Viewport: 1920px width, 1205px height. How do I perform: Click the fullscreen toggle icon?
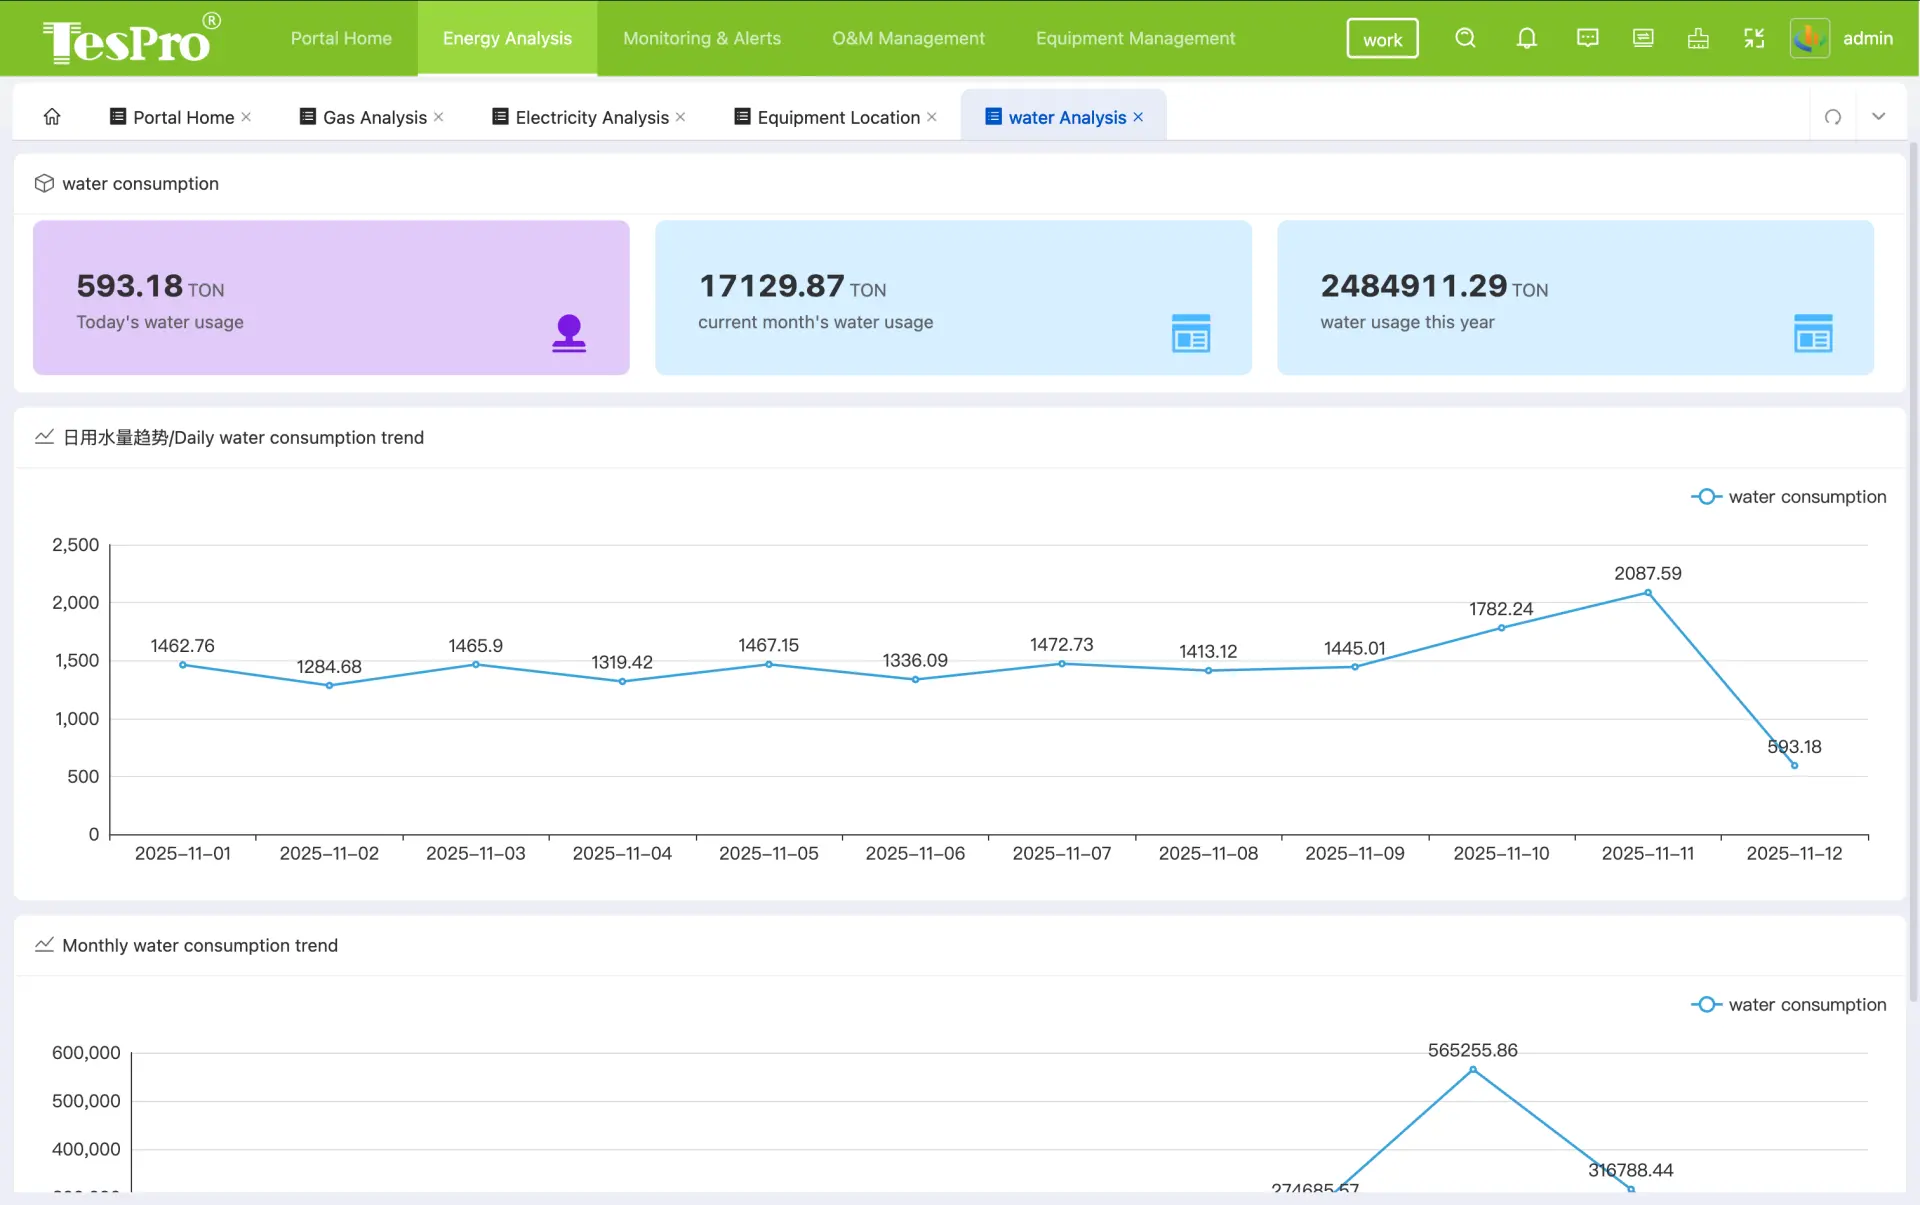1754,38
